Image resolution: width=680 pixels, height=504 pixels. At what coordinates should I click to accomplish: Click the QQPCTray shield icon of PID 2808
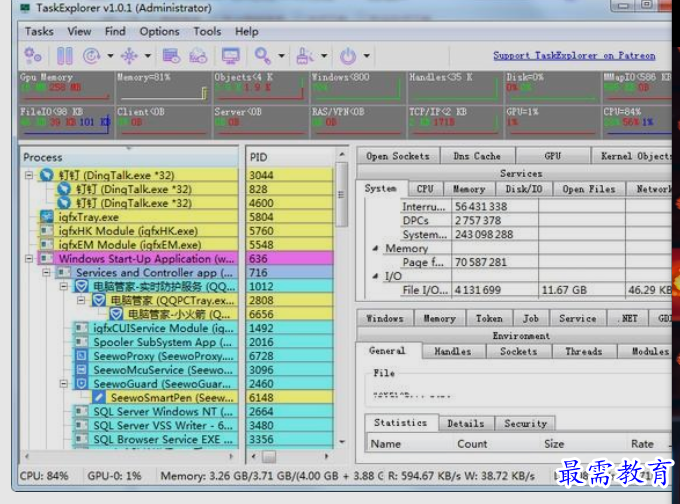[x=98, y=300]
